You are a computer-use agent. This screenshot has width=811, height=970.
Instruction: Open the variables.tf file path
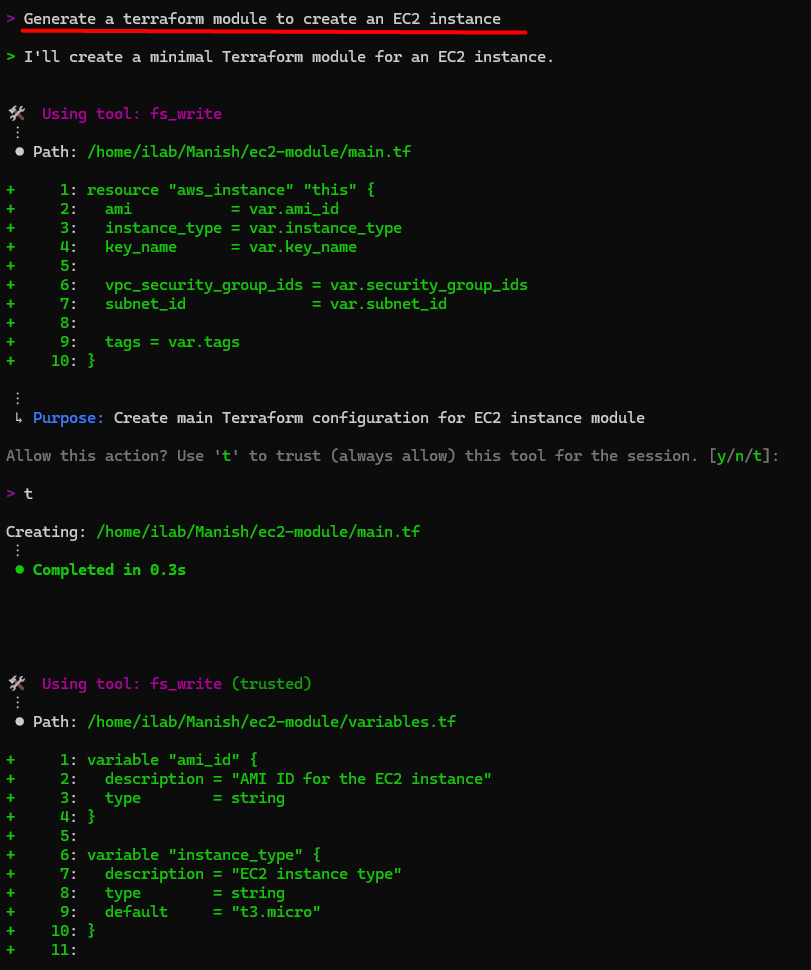pyautogui.click(x=271, y=722)
